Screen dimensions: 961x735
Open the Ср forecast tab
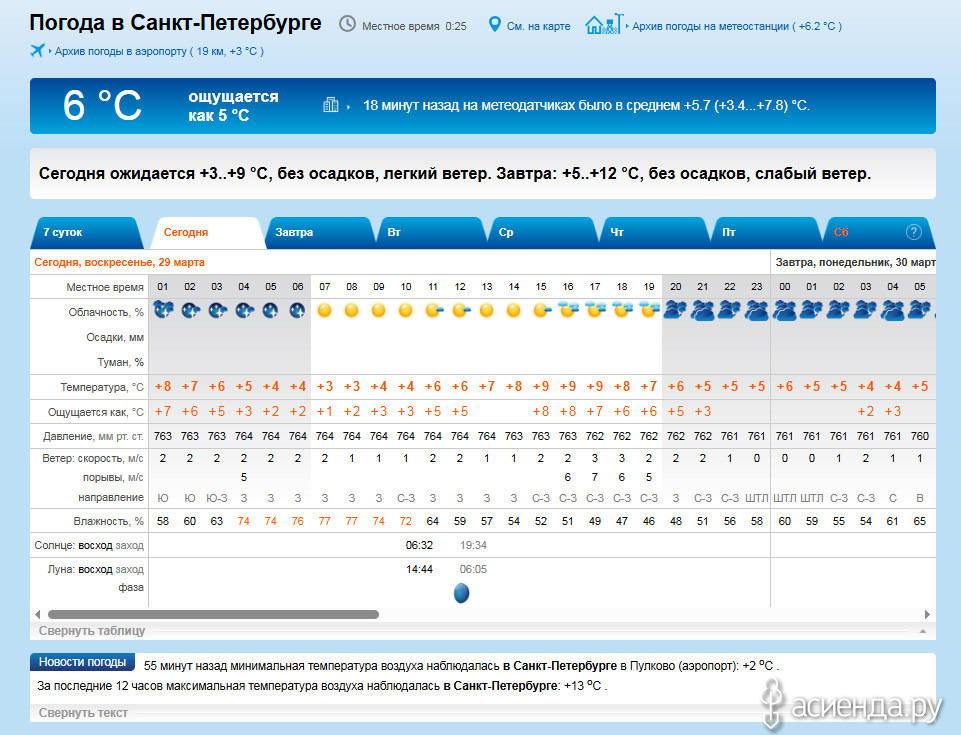506,232
